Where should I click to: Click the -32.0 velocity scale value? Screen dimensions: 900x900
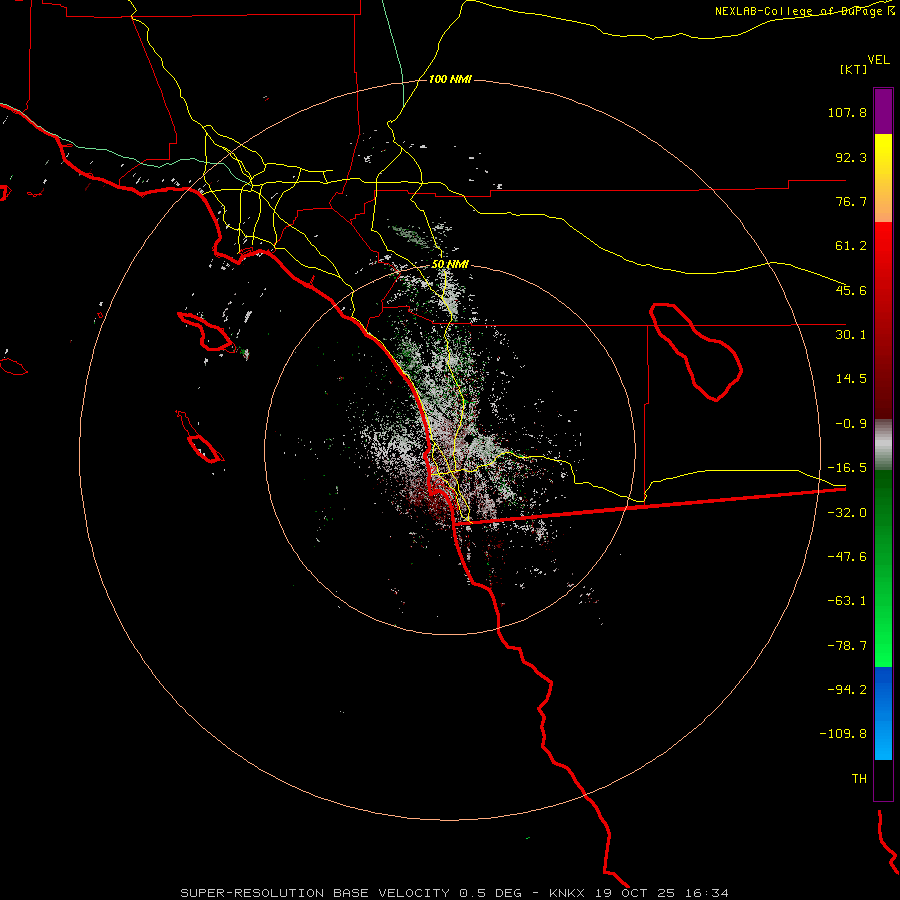[847, 513]
